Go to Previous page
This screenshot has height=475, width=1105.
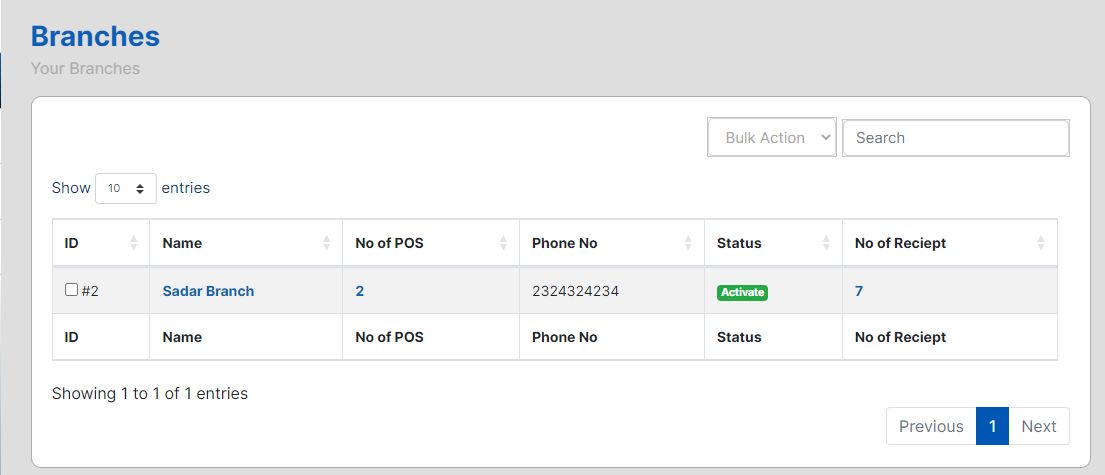click(x=931, y=426)
